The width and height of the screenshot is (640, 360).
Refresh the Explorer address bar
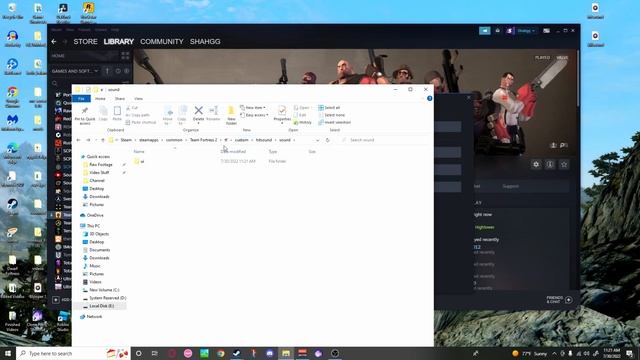(x=327, y=140)
